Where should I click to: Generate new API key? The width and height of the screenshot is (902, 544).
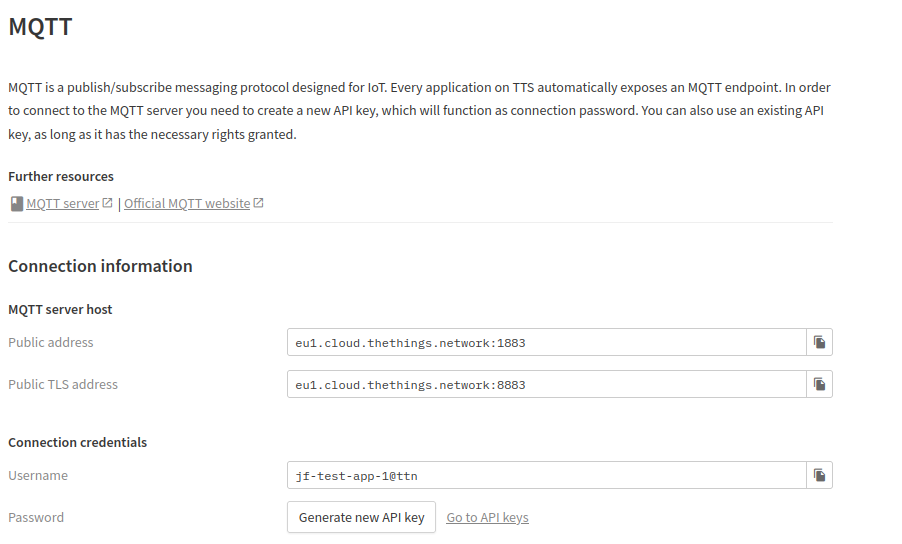[361, 517]
